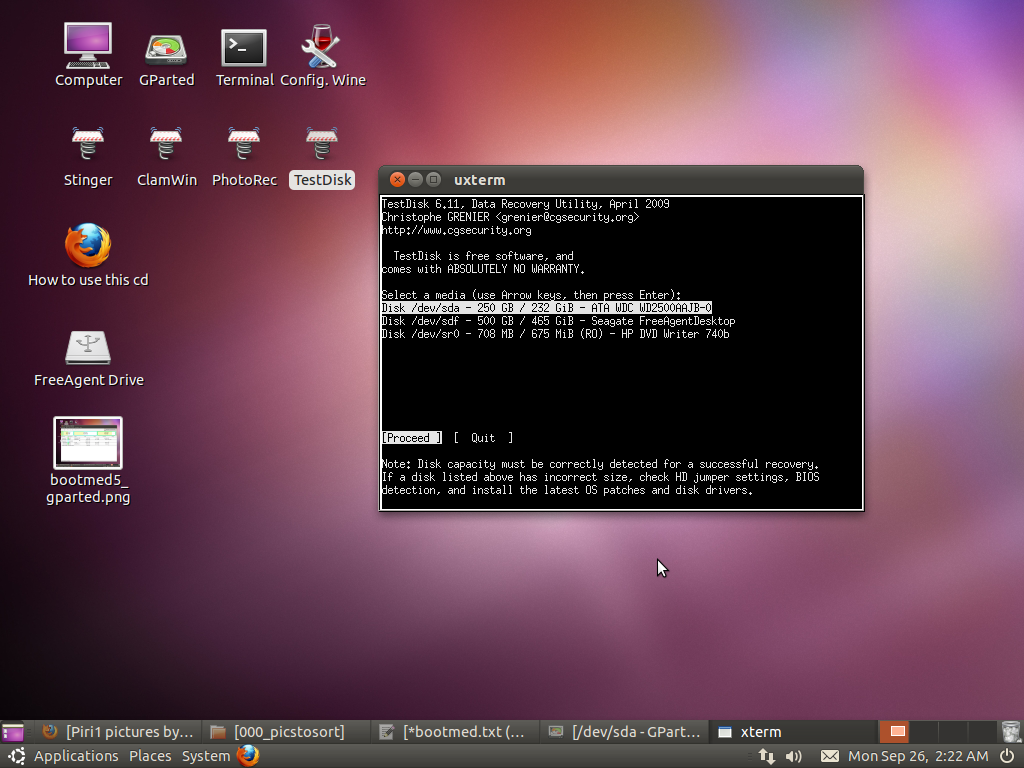Switch to the 'Piri1 pictures by...' taskbar window

pos(118,732)
